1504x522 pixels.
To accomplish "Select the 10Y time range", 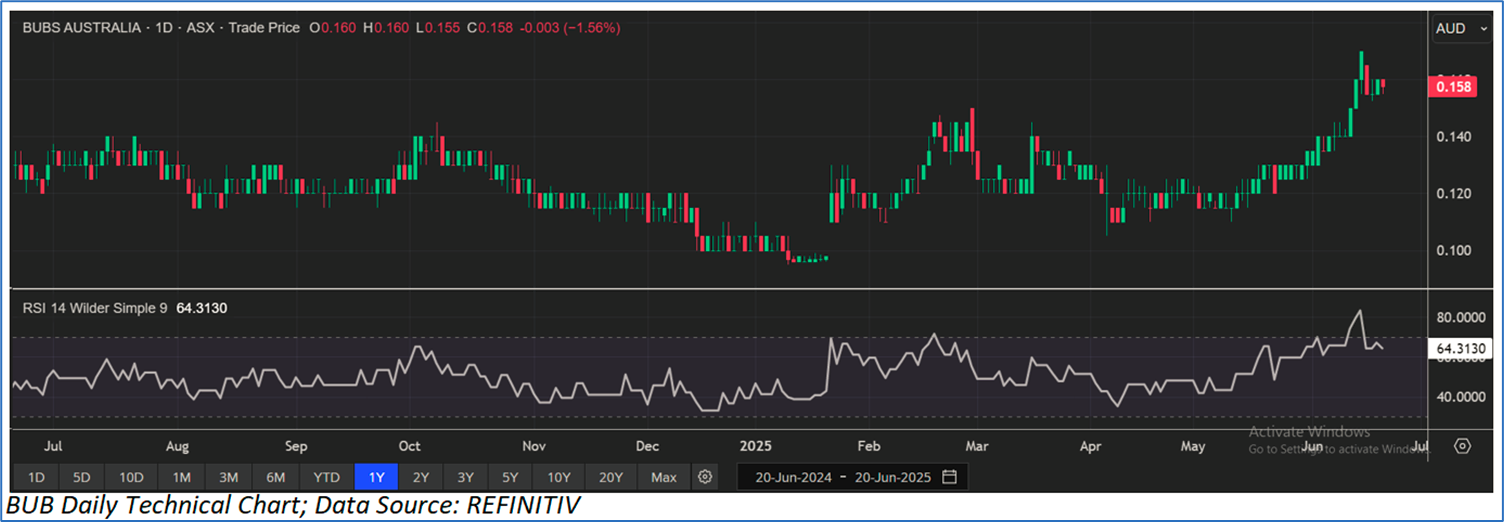I will (558, 477).
